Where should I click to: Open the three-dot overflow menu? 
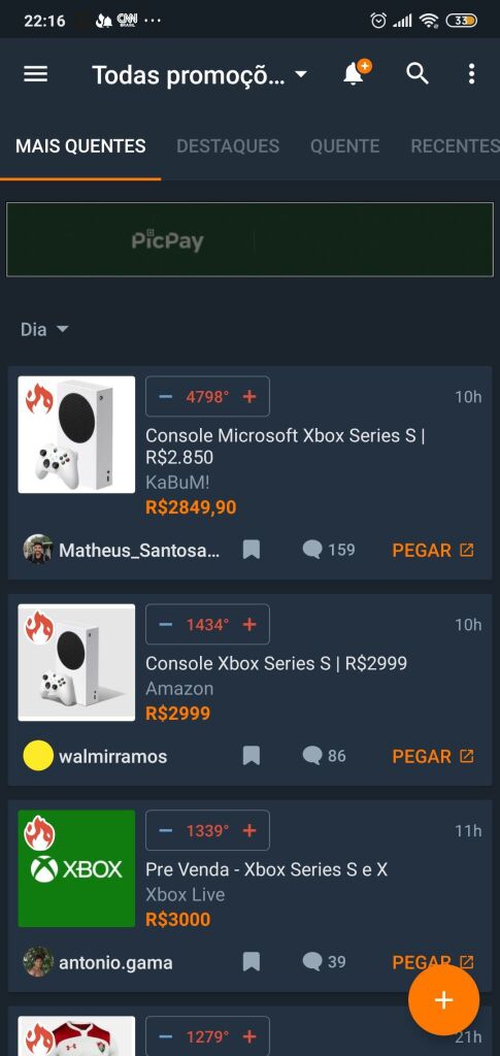click(472, 73)
